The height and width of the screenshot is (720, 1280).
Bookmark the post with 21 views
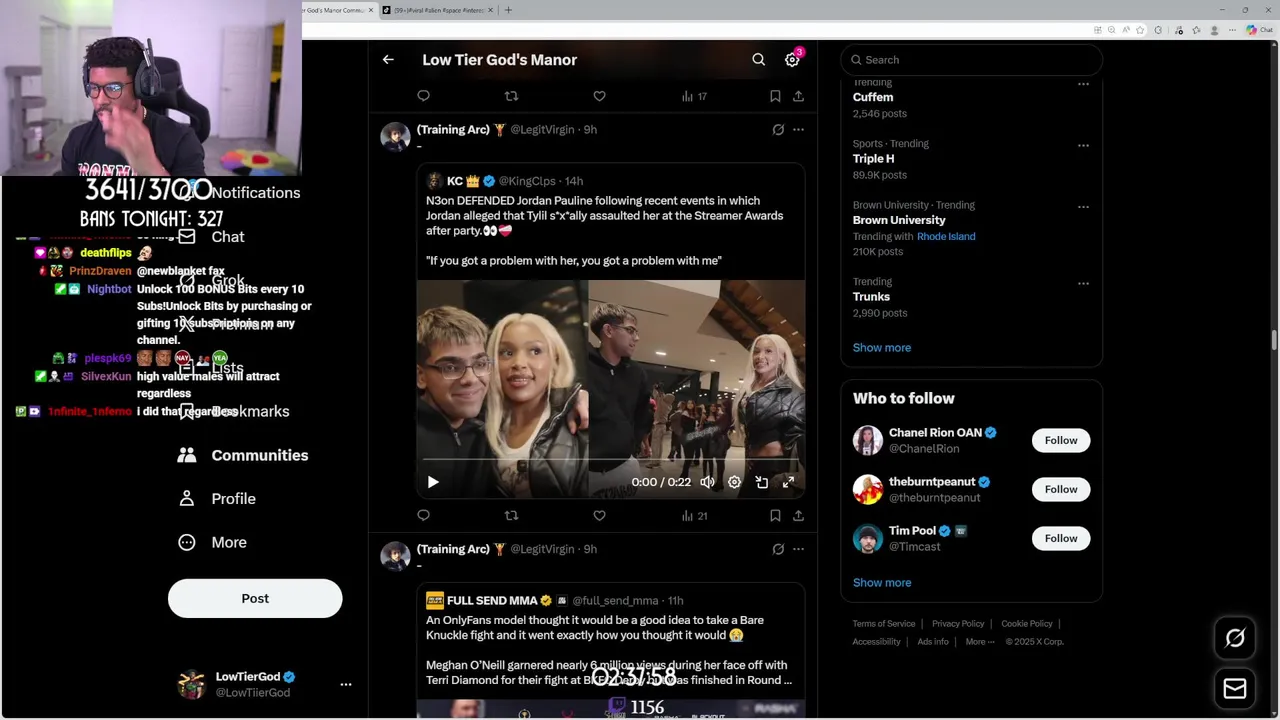[x=775, y=516]
